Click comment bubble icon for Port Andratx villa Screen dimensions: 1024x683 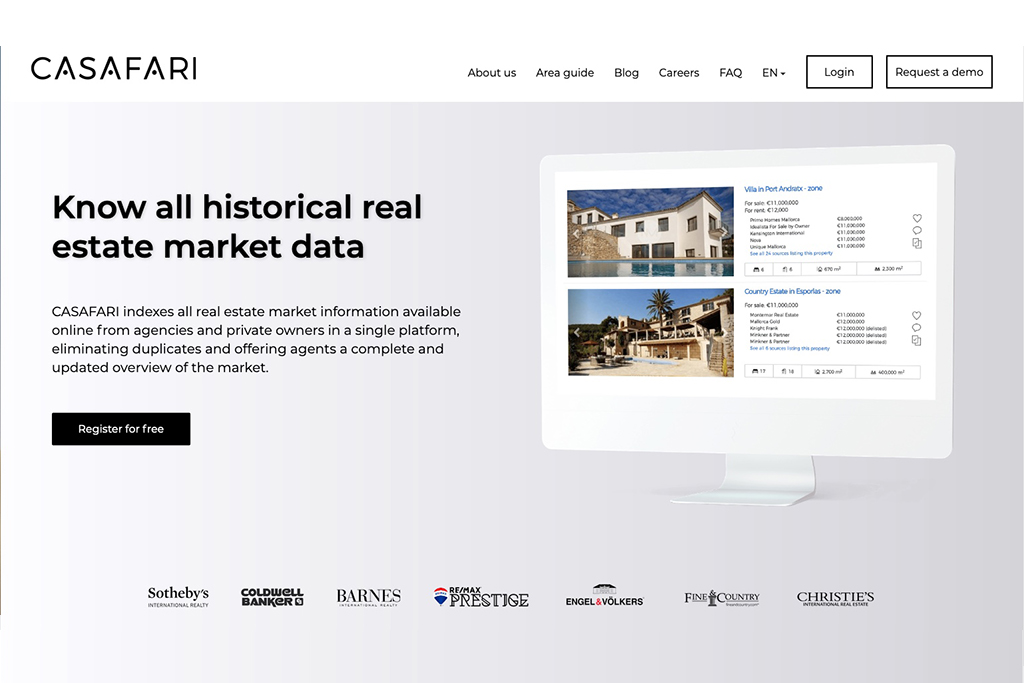(x=917, y=230)
